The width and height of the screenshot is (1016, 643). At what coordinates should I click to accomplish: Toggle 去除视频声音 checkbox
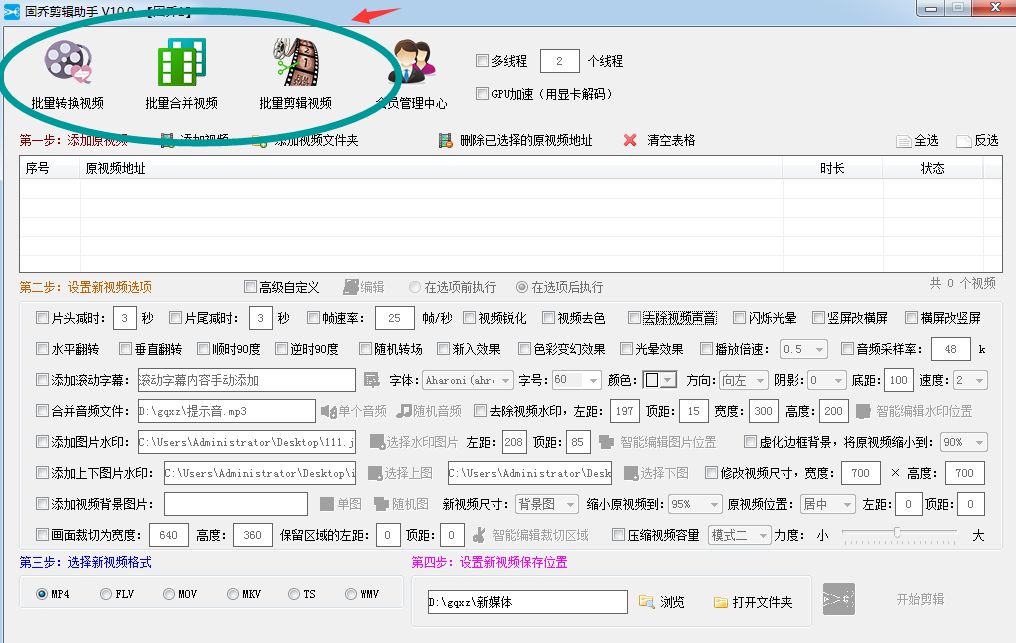click(634, 318)
